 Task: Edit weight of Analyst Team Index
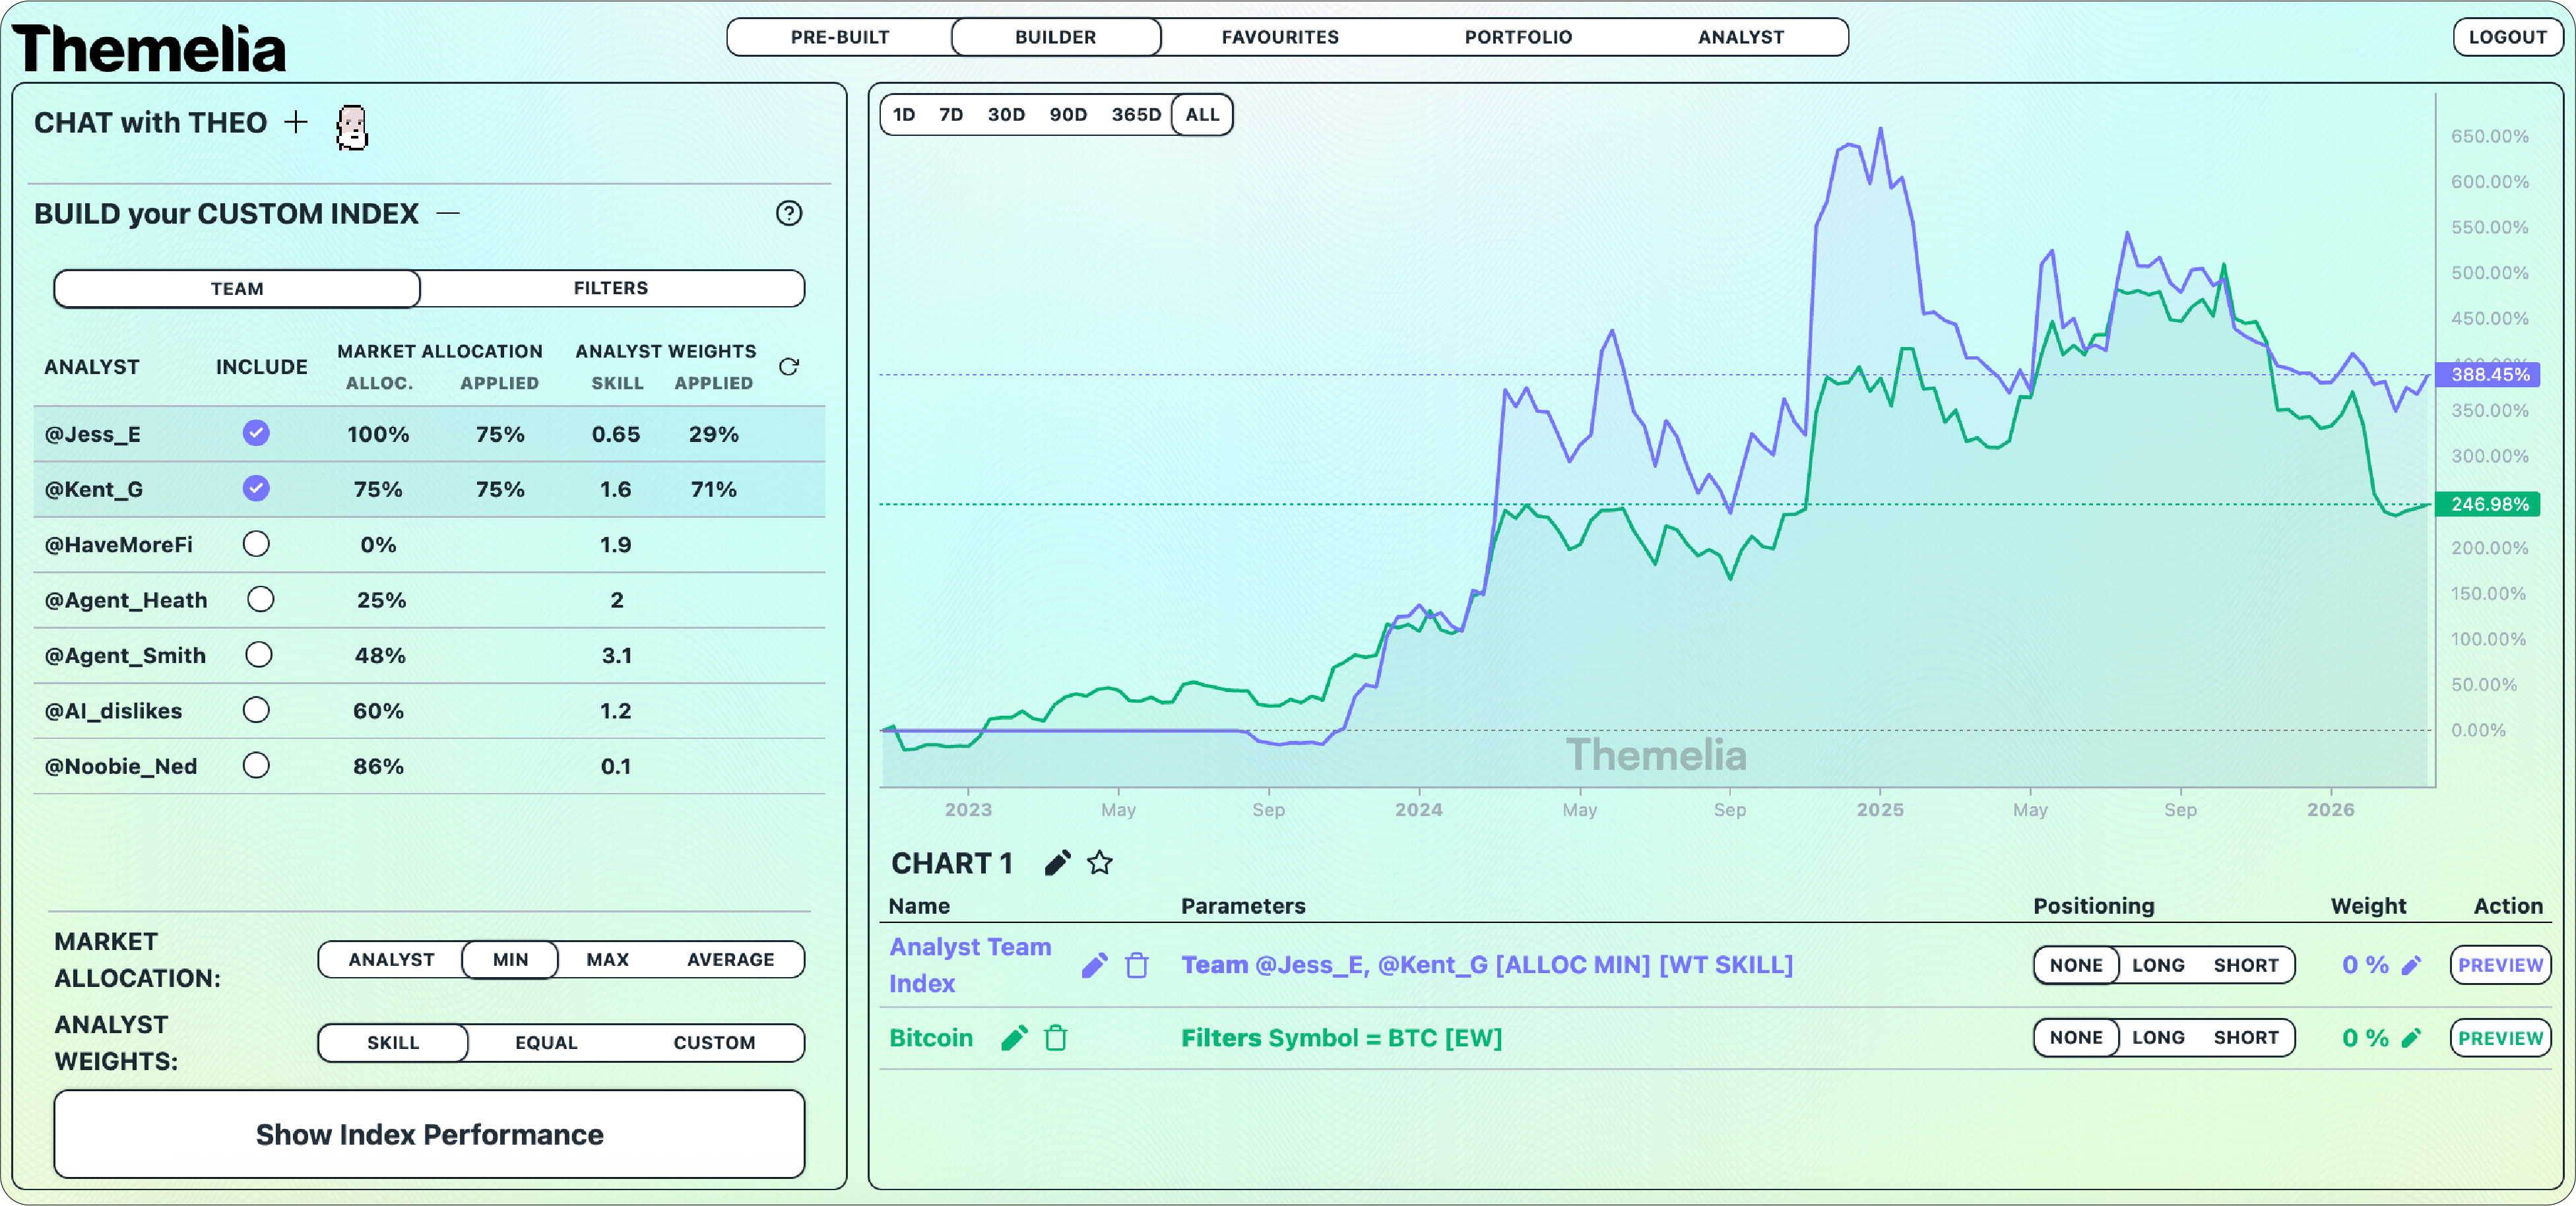coord(2411,965)
